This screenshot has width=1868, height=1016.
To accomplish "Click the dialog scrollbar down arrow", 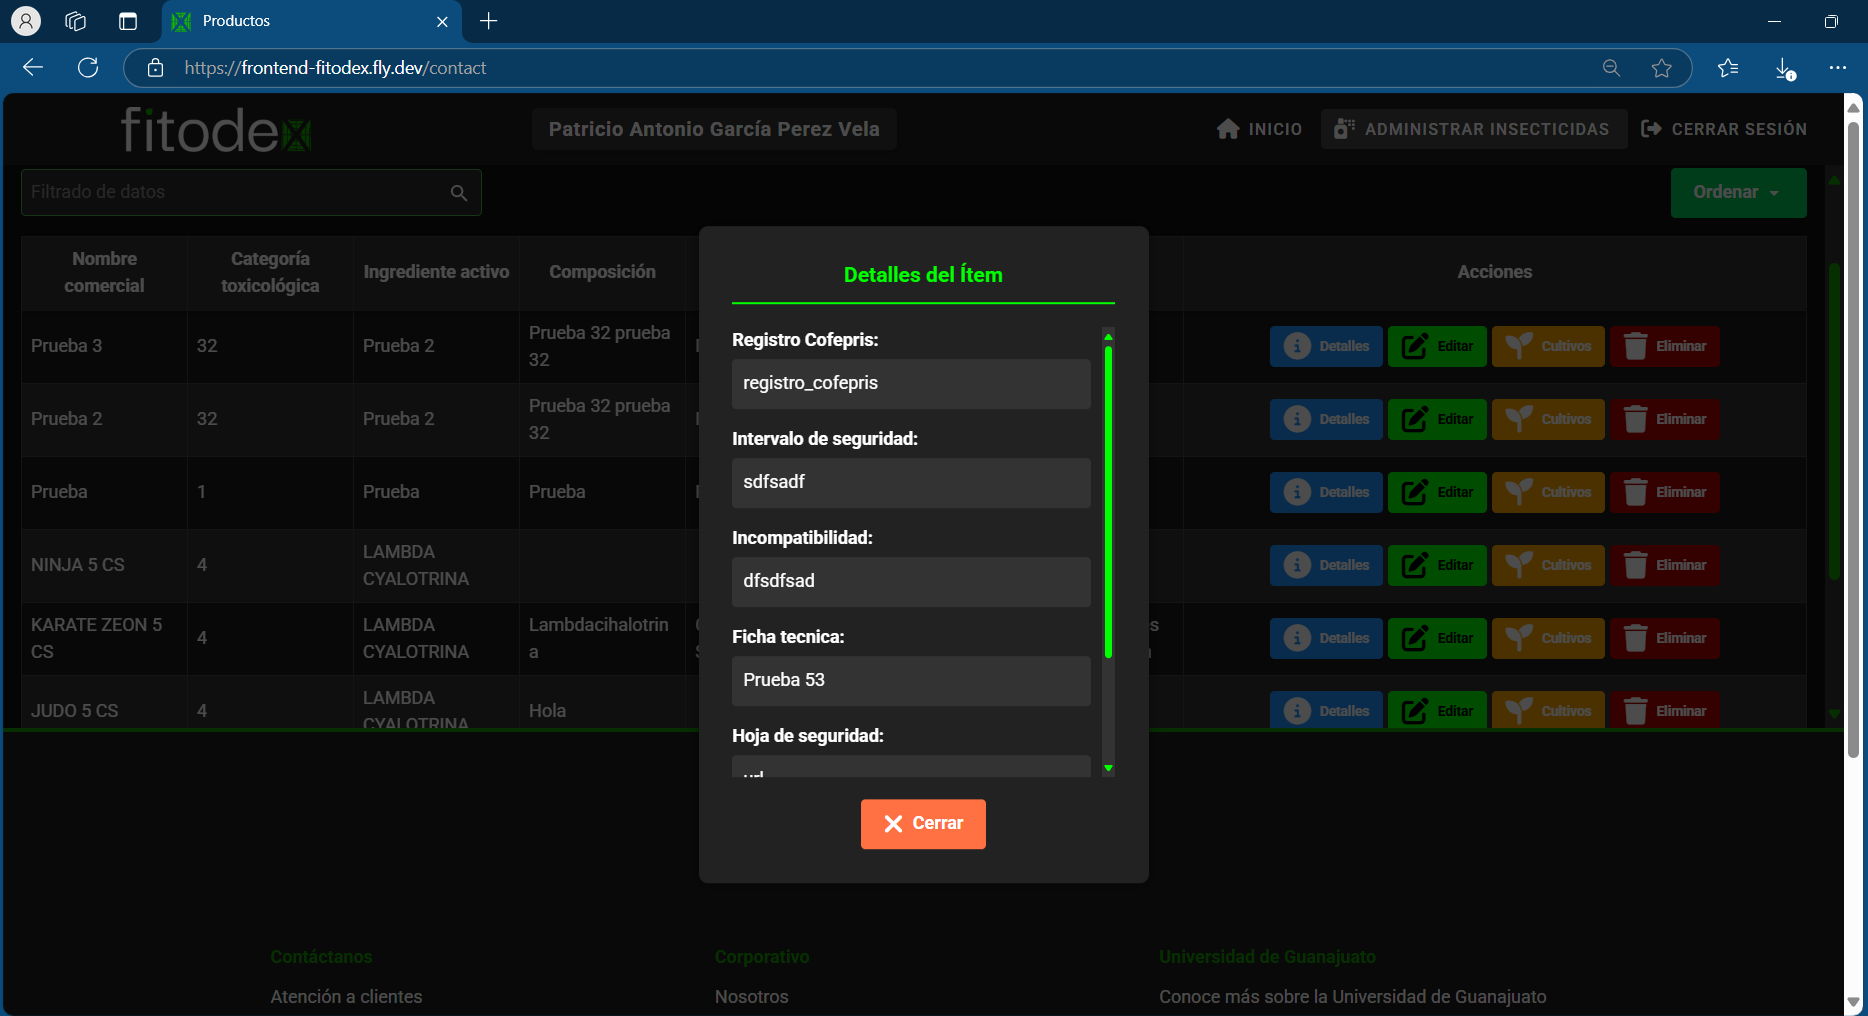I will [1108, 768].
